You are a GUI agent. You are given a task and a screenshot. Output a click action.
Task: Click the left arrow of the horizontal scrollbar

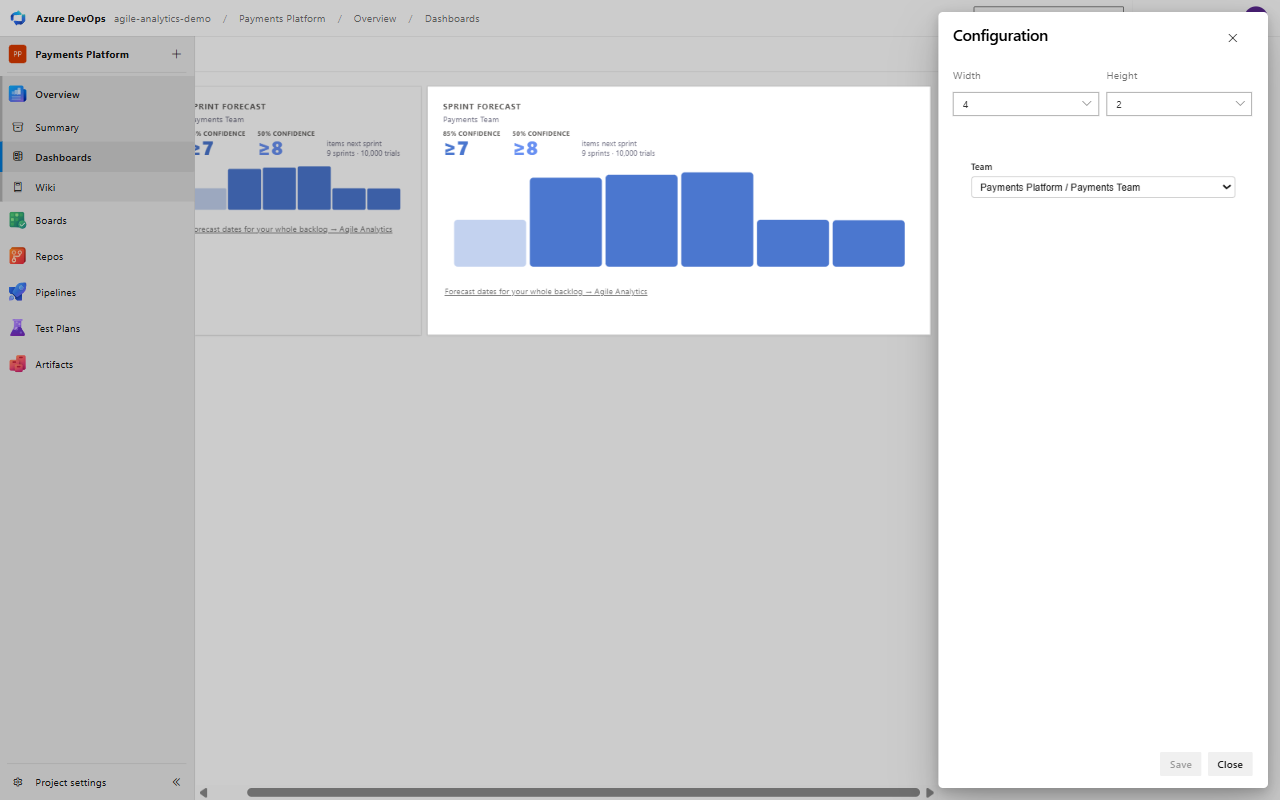tap(203, 792)
